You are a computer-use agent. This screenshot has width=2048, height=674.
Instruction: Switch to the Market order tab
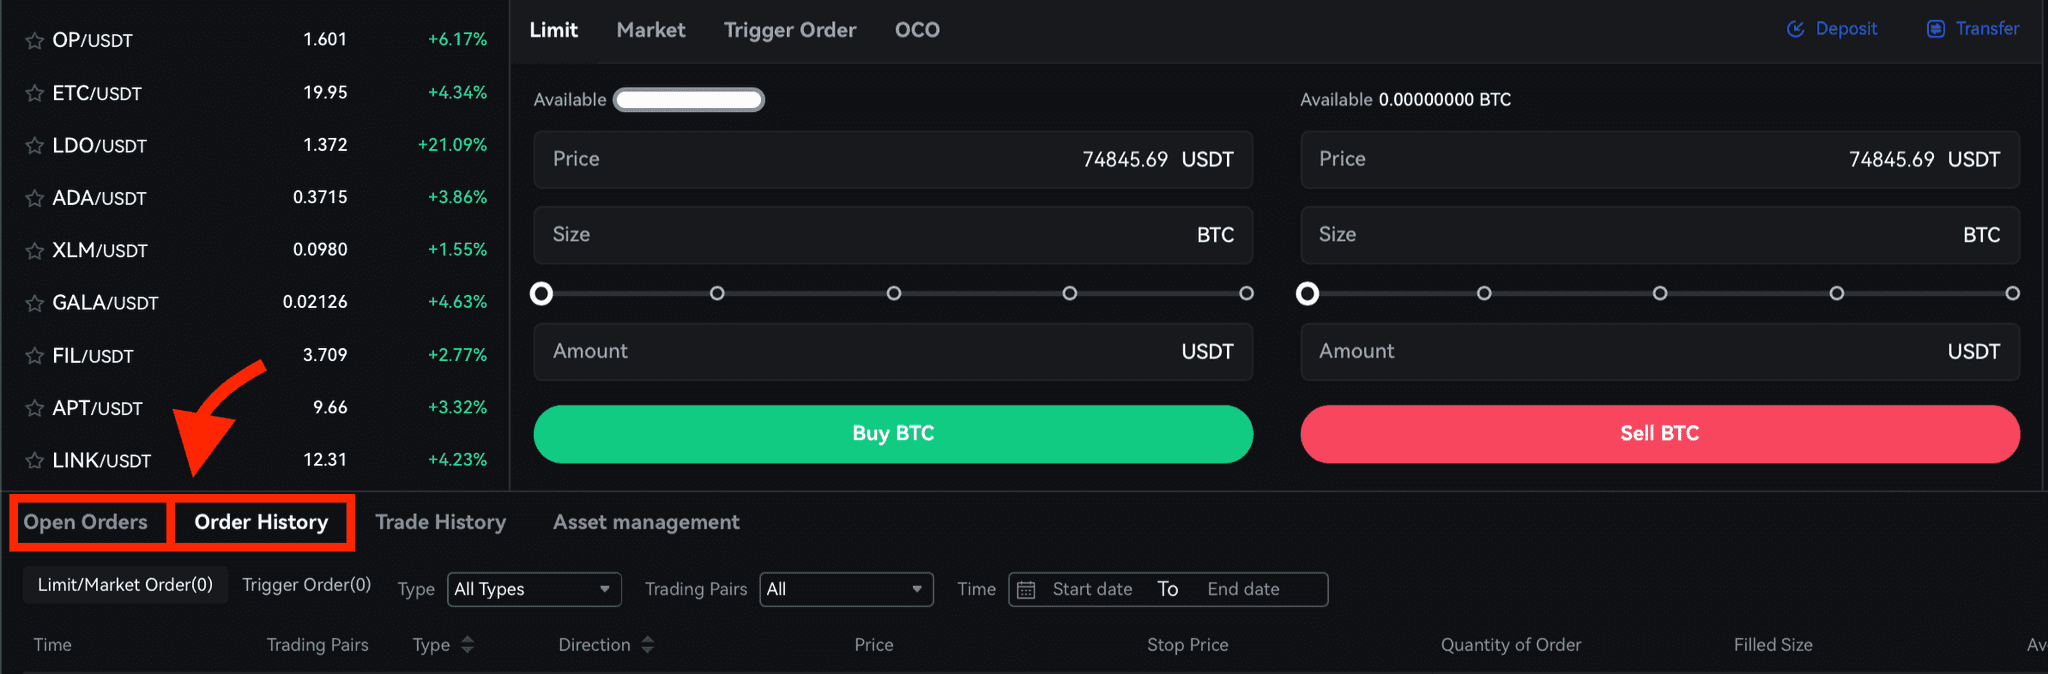[x=651, y=30]
